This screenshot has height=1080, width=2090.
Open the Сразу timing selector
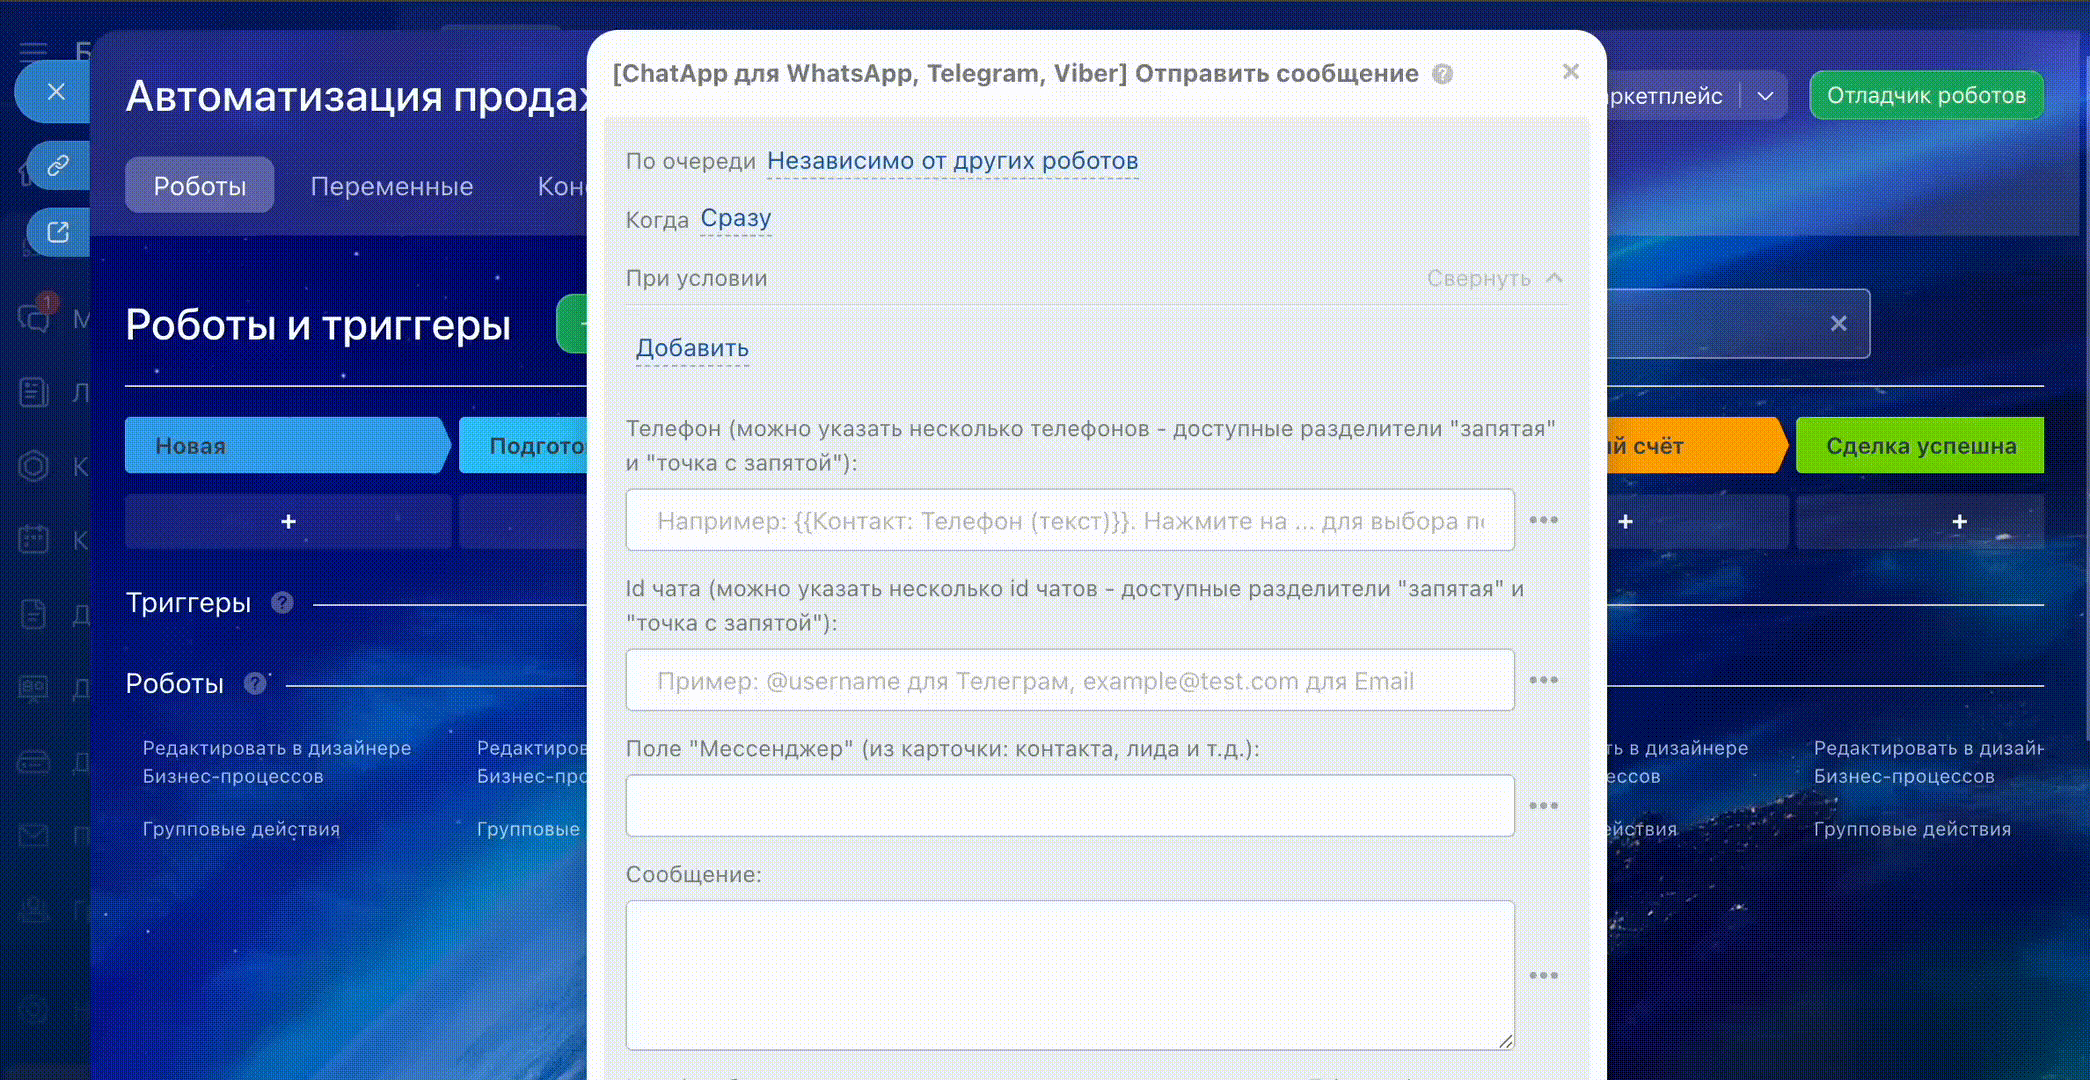(735, 218)
